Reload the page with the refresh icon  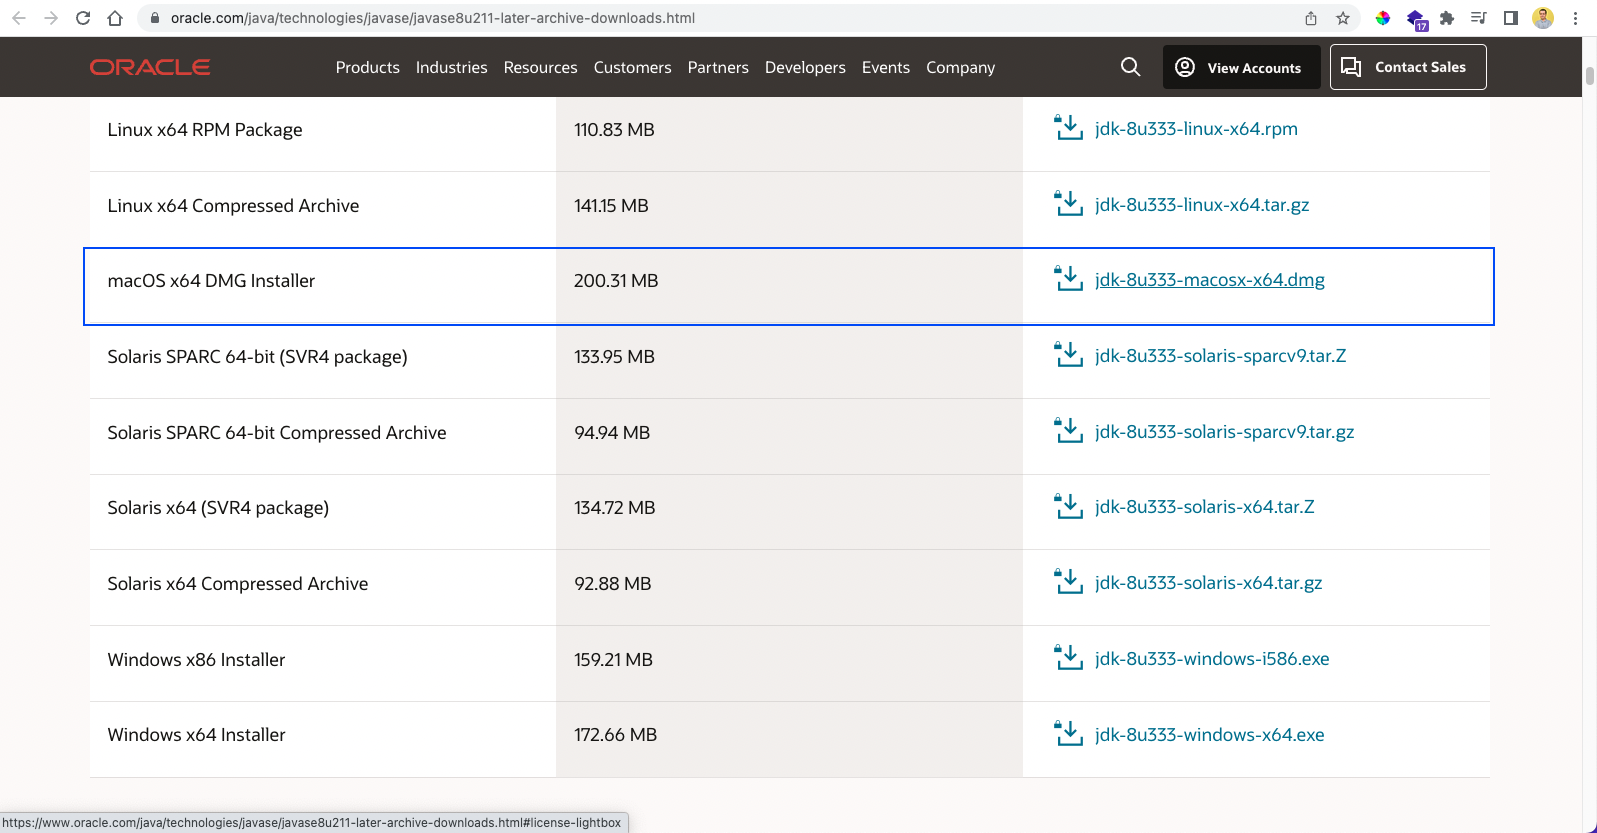pyautogui.click(x=83, y=18)
